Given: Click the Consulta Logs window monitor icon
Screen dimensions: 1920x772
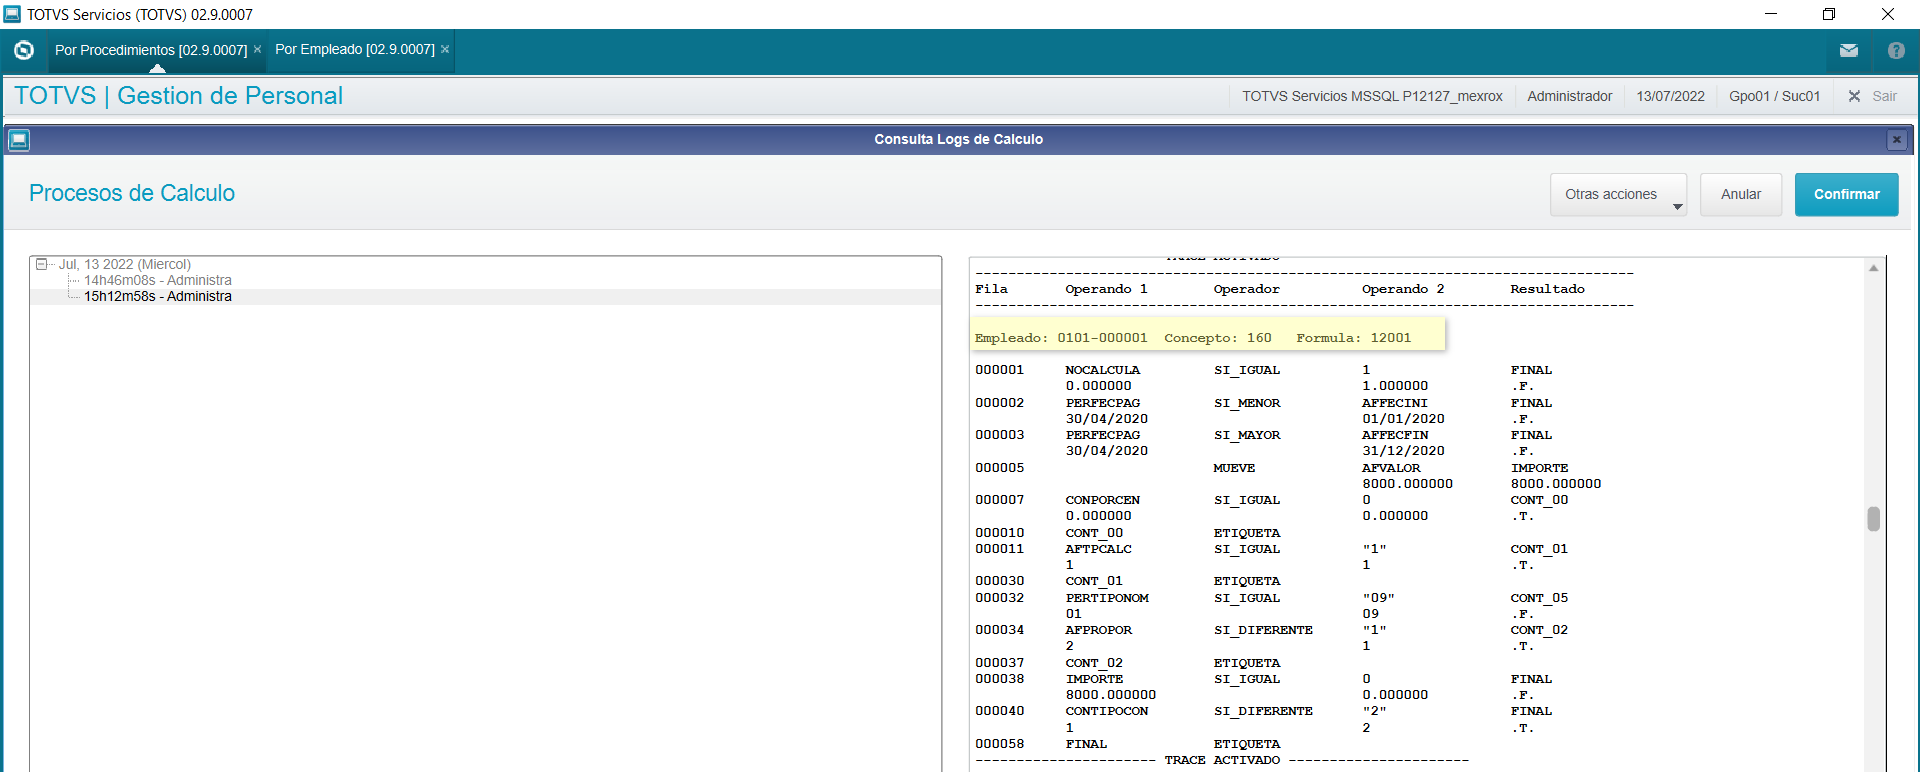Looking at the screenshot, I should [x=19, y=140].
